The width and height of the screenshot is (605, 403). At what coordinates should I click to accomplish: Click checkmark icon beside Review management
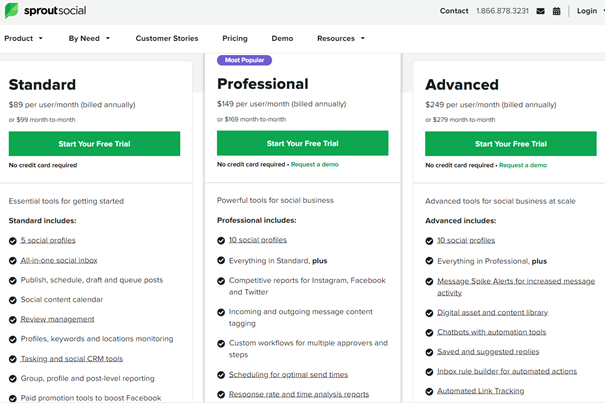[13, 320]
